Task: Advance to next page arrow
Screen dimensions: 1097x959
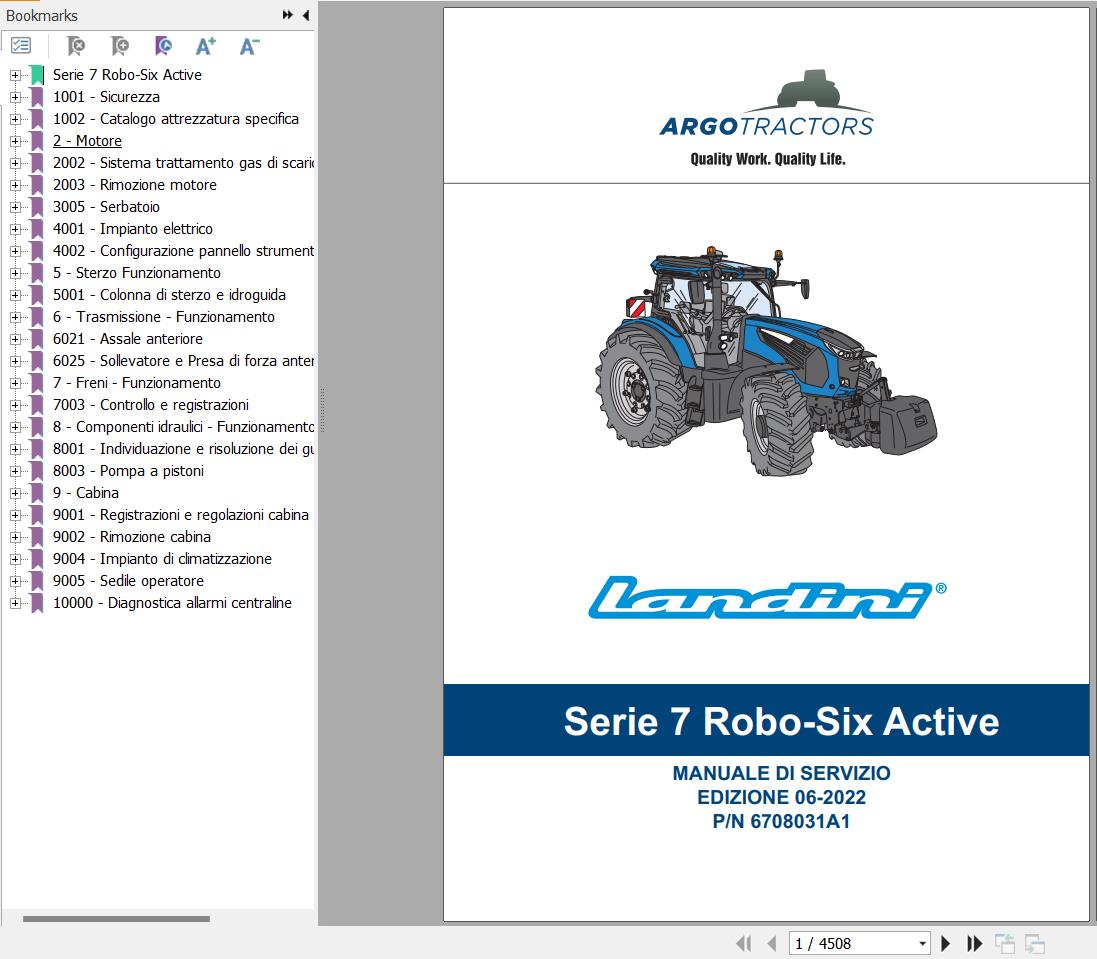Action: point(945,943)
